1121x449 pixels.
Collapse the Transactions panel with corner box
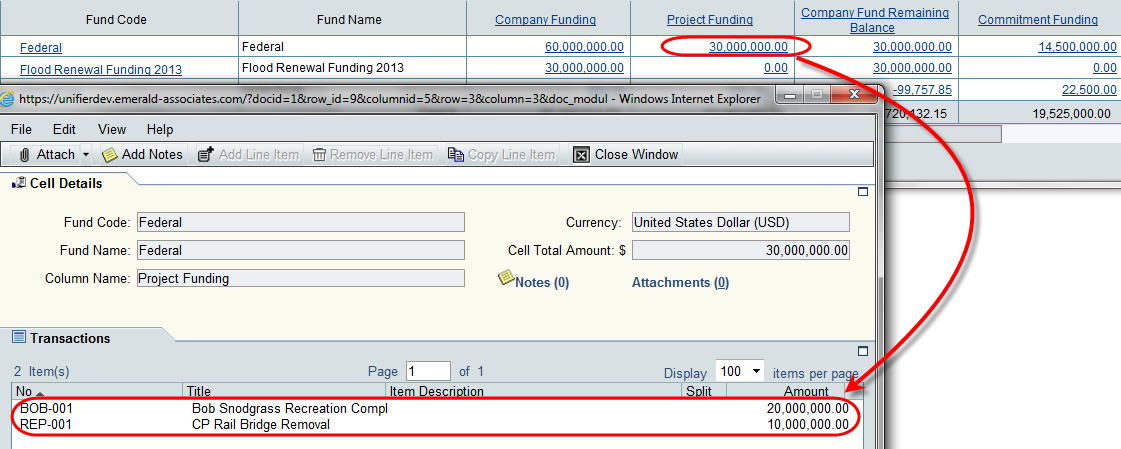[863, 351]
